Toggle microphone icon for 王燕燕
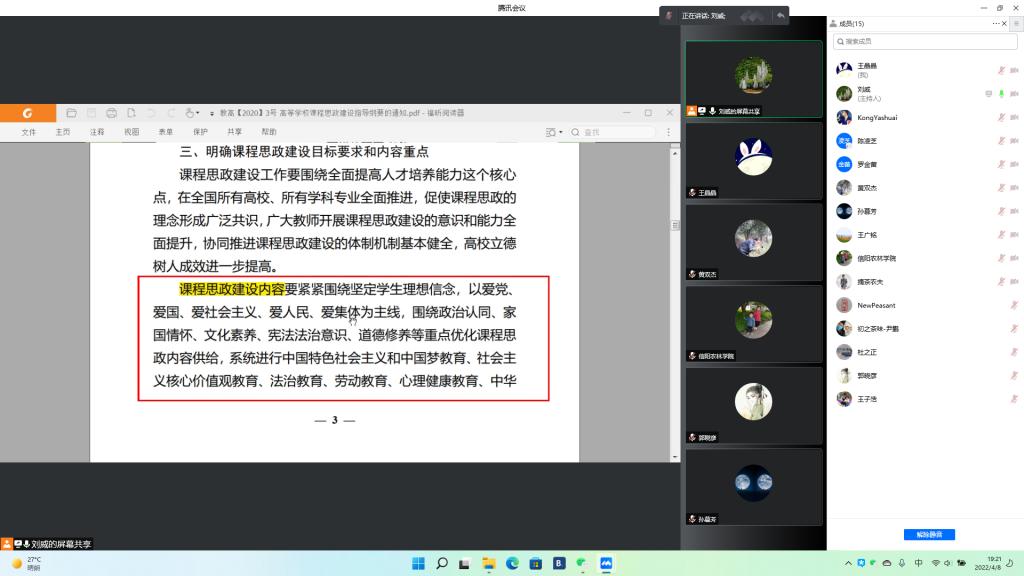This screenshot has height=576, width=1024. (x=1001, y=70)
